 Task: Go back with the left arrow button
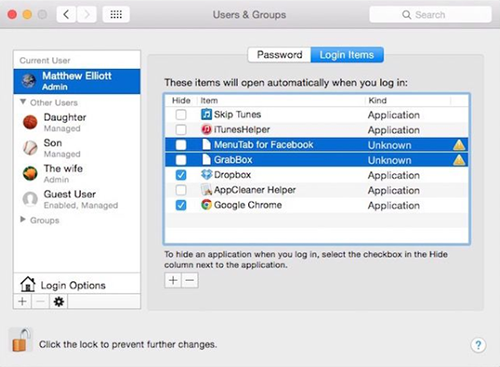click(67, 15)
